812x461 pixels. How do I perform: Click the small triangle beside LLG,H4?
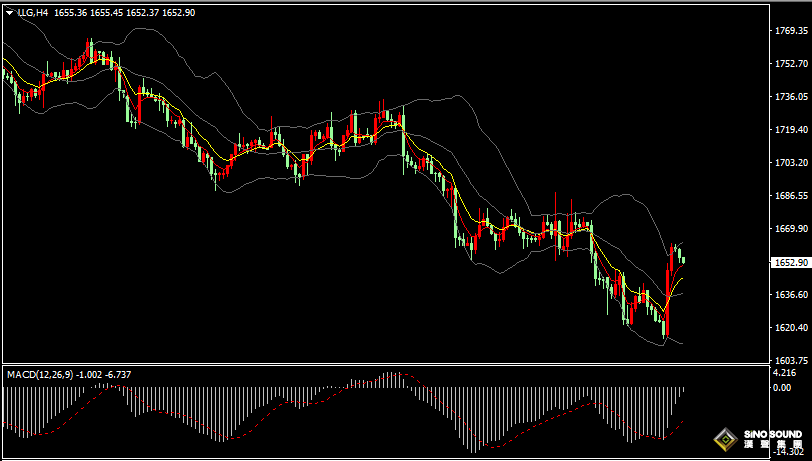[x=9, y=13]
